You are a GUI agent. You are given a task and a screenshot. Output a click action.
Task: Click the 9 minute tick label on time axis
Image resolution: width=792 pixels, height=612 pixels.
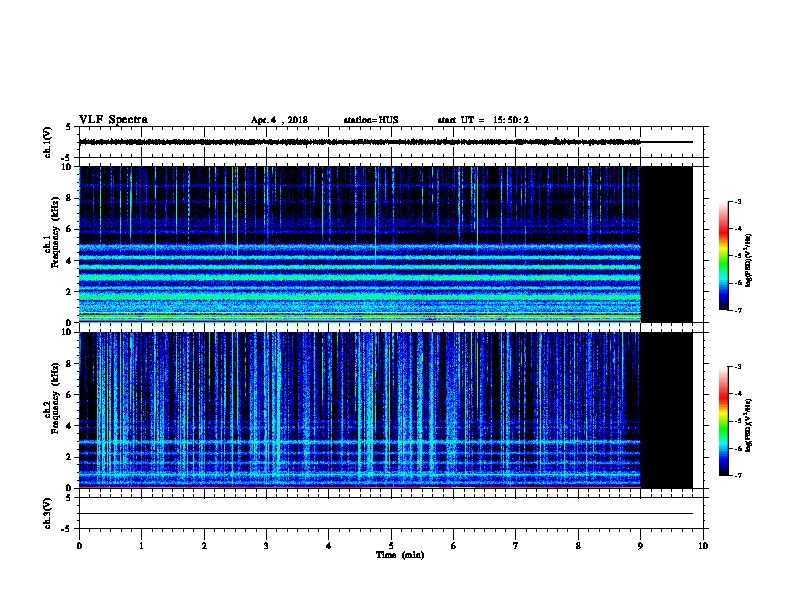pyautogui.click(x=640, y=546)
